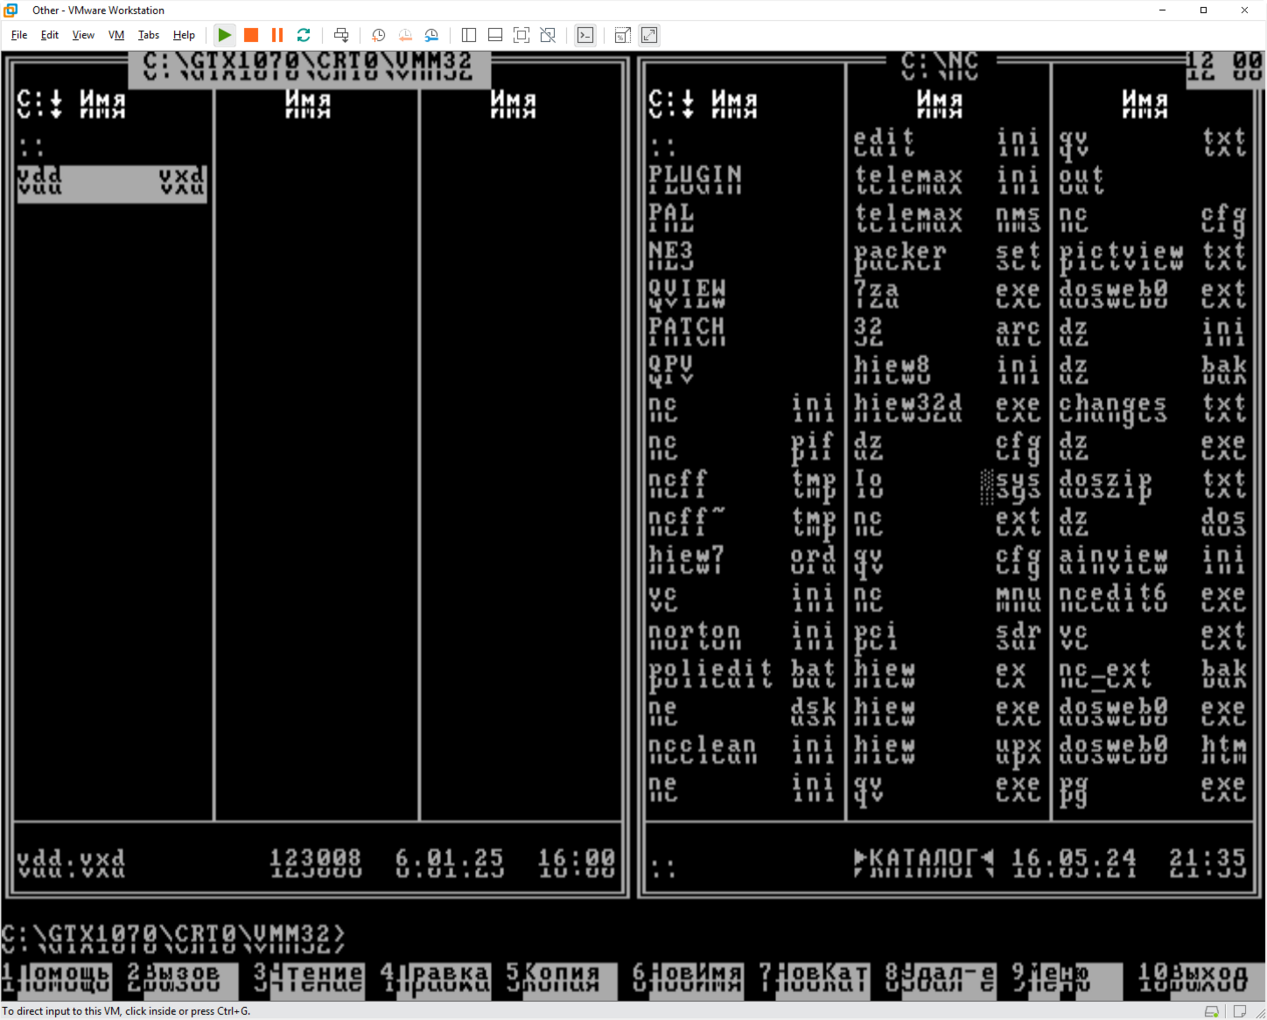Click the 10 Выход function key
The width and height of the screenshot is (1267, 1020).
(x=1194, y=980)
